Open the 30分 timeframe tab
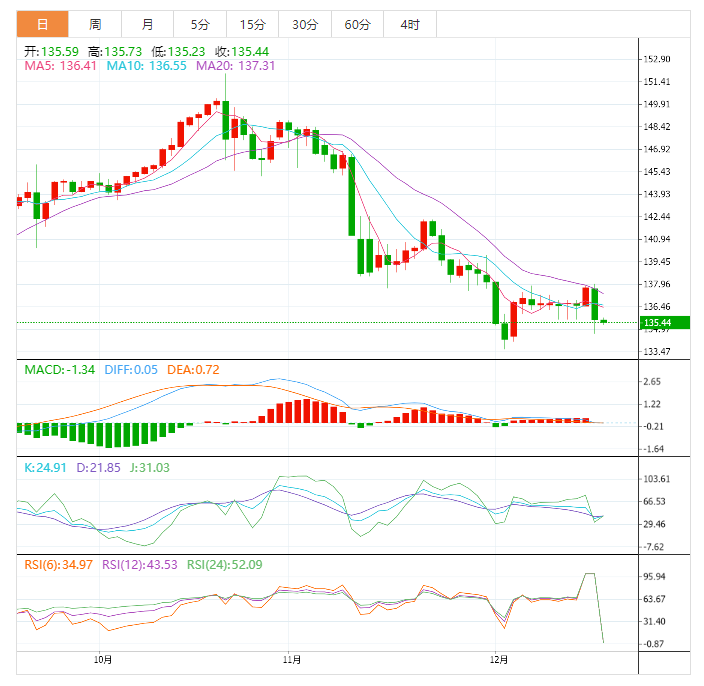This screenshot has width=704, height=686. click(x=305, y=24)
